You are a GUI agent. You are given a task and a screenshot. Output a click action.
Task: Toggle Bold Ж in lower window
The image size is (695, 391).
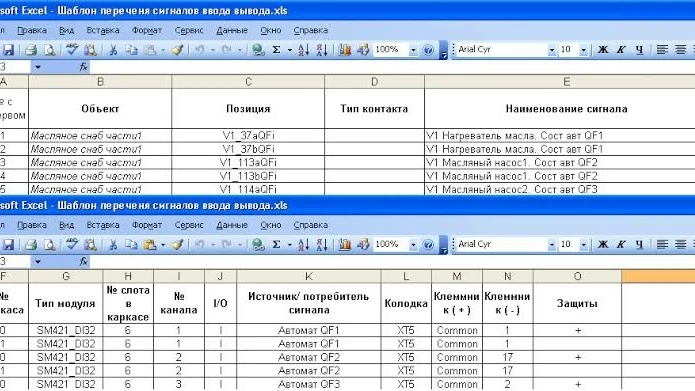coord(603,244)
